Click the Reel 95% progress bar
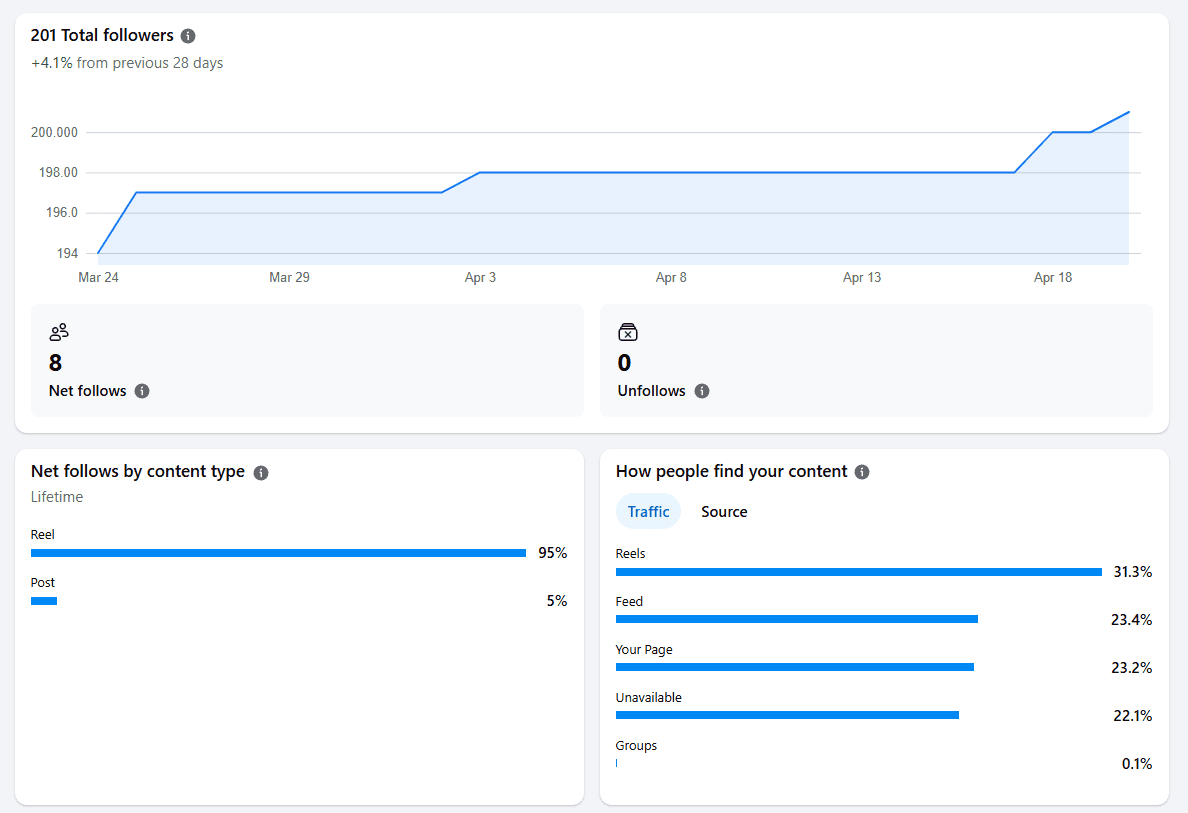 (x=278, y=553)
